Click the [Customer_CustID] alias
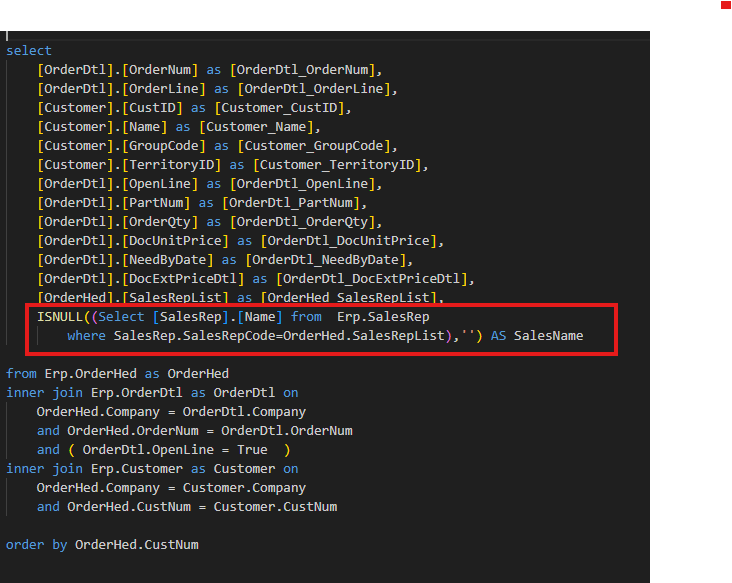The image size is (732, 583). 280,108
